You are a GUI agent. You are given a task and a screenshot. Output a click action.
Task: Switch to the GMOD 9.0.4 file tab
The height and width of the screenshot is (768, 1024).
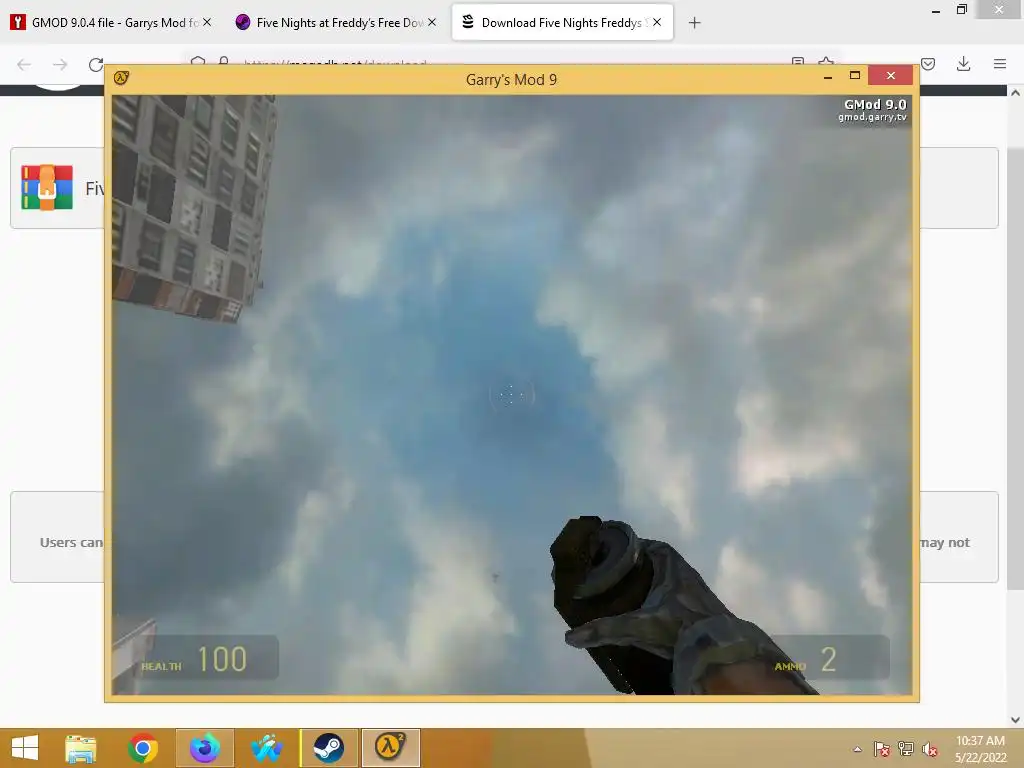tap(111, 22)
